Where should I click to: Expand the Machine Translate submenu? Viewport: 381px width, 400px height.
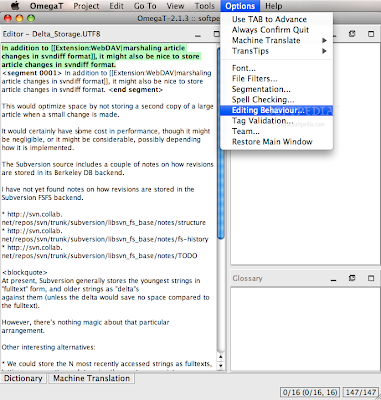276,40
